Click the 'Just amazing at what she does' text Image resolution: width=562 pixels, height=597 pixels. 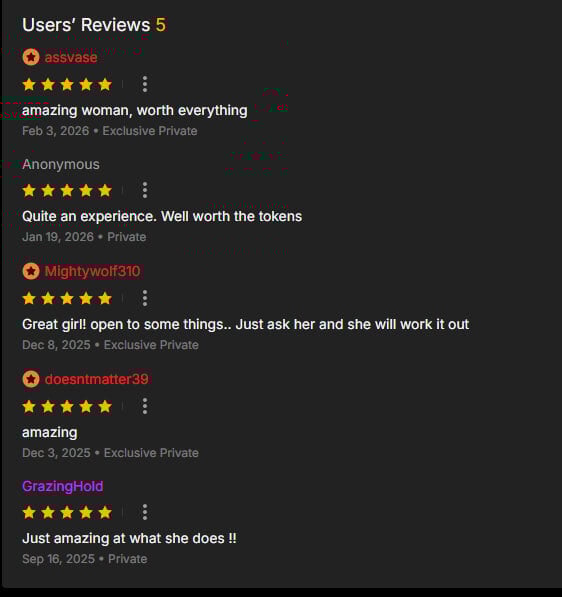point(129,539)
